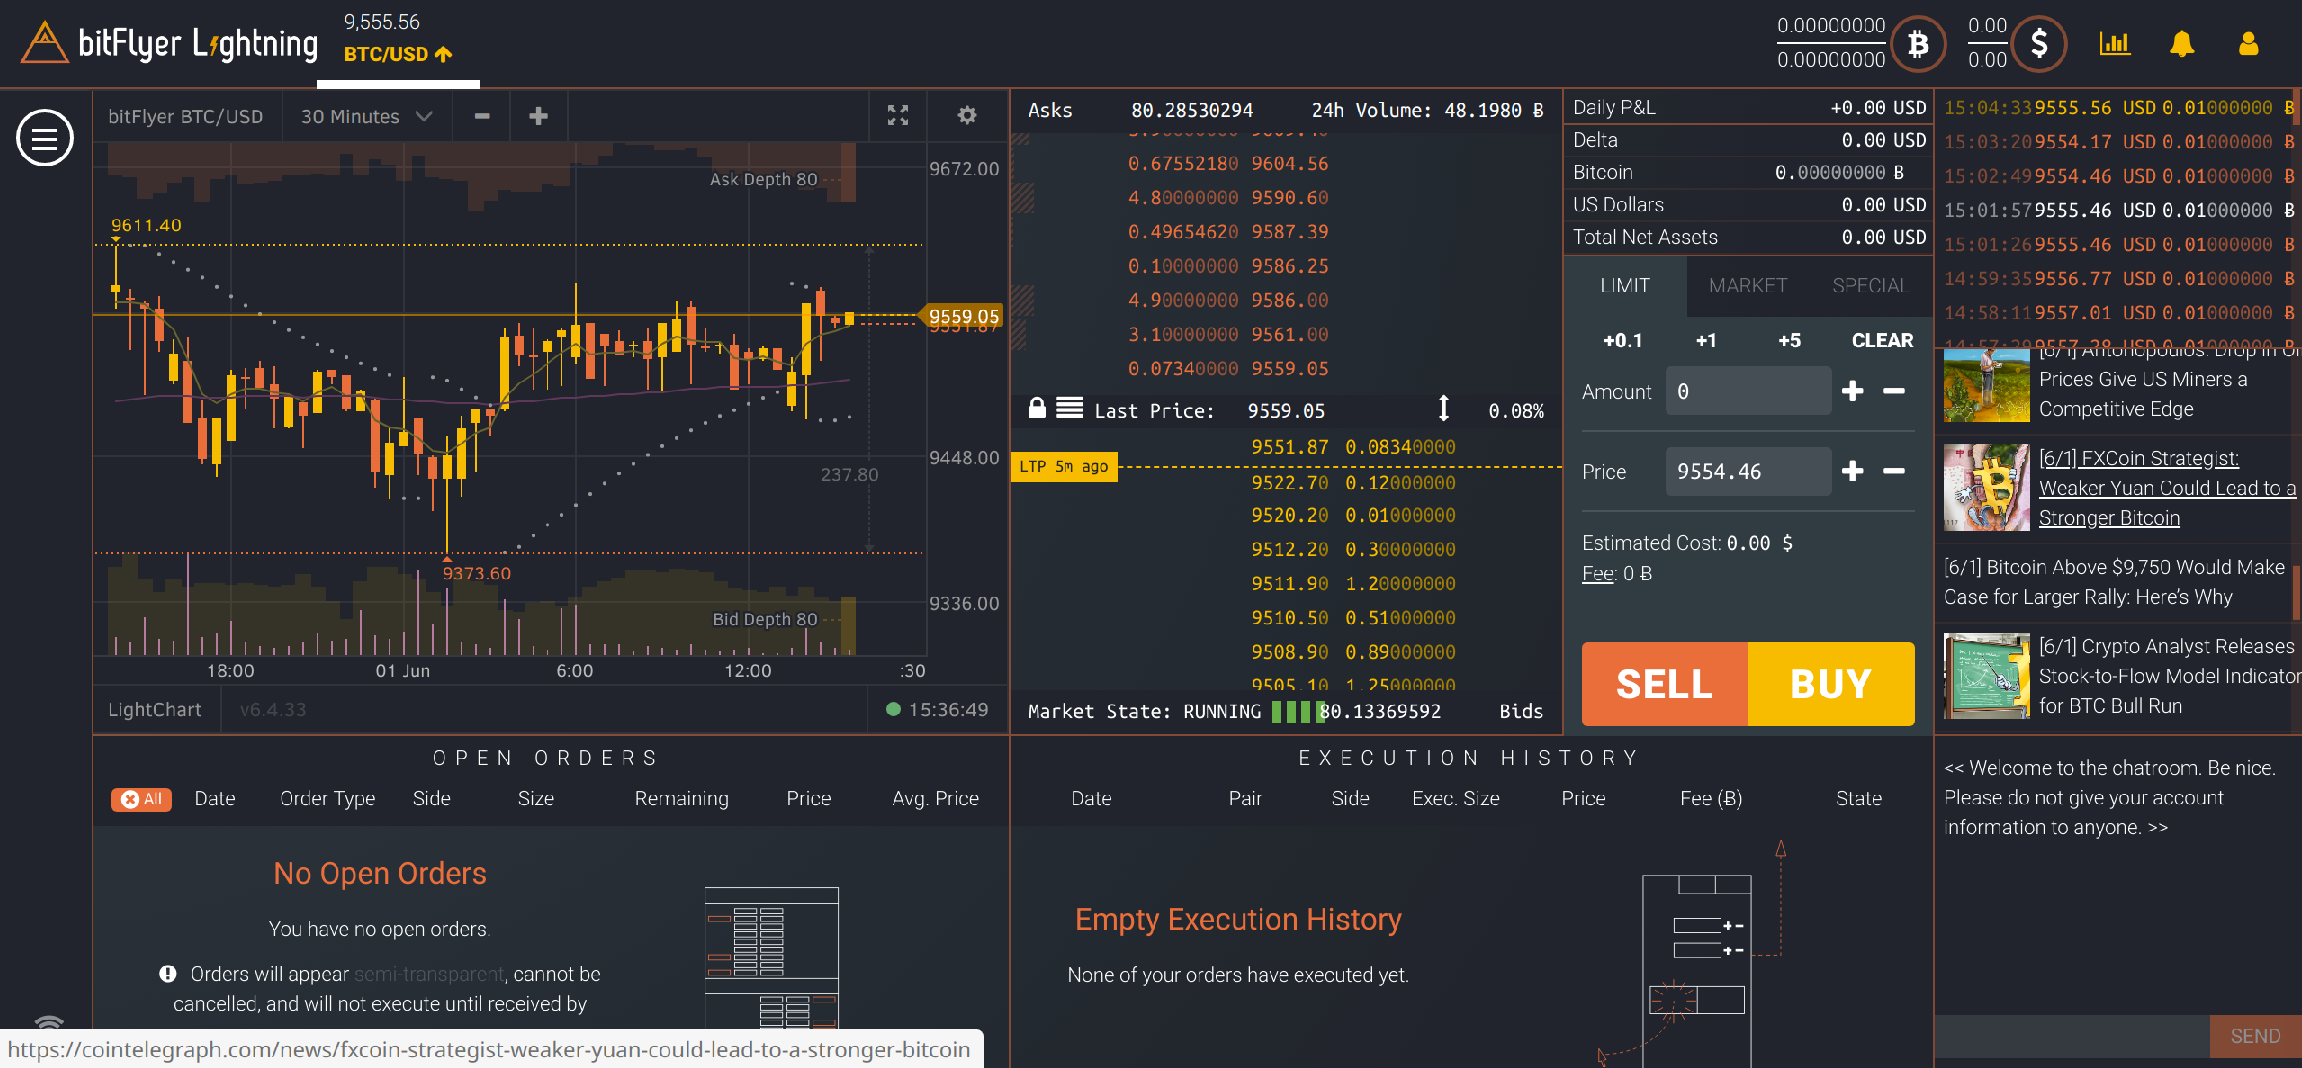The image size is (2302, 1068).
Task: Click the BUY button
Action: click(x=1831, y=684)
